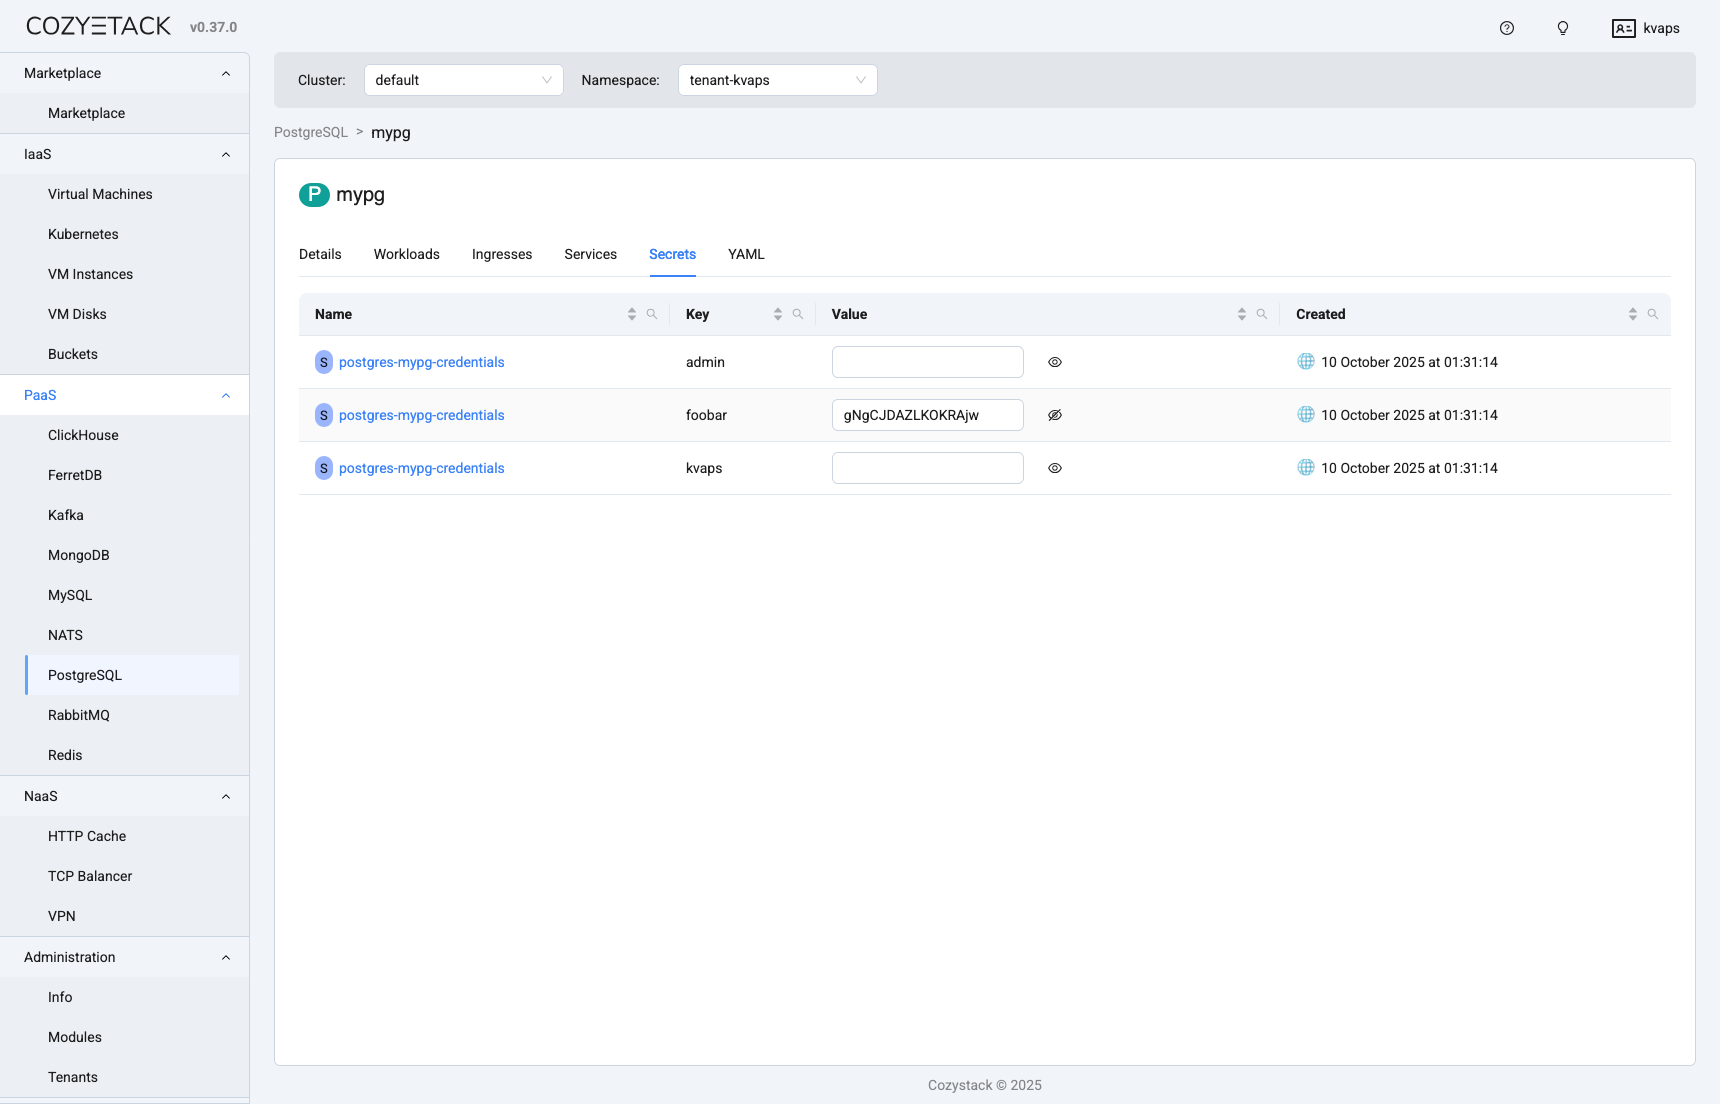Click the PostgreSQL icon beside mypg title

coord(313,195)
